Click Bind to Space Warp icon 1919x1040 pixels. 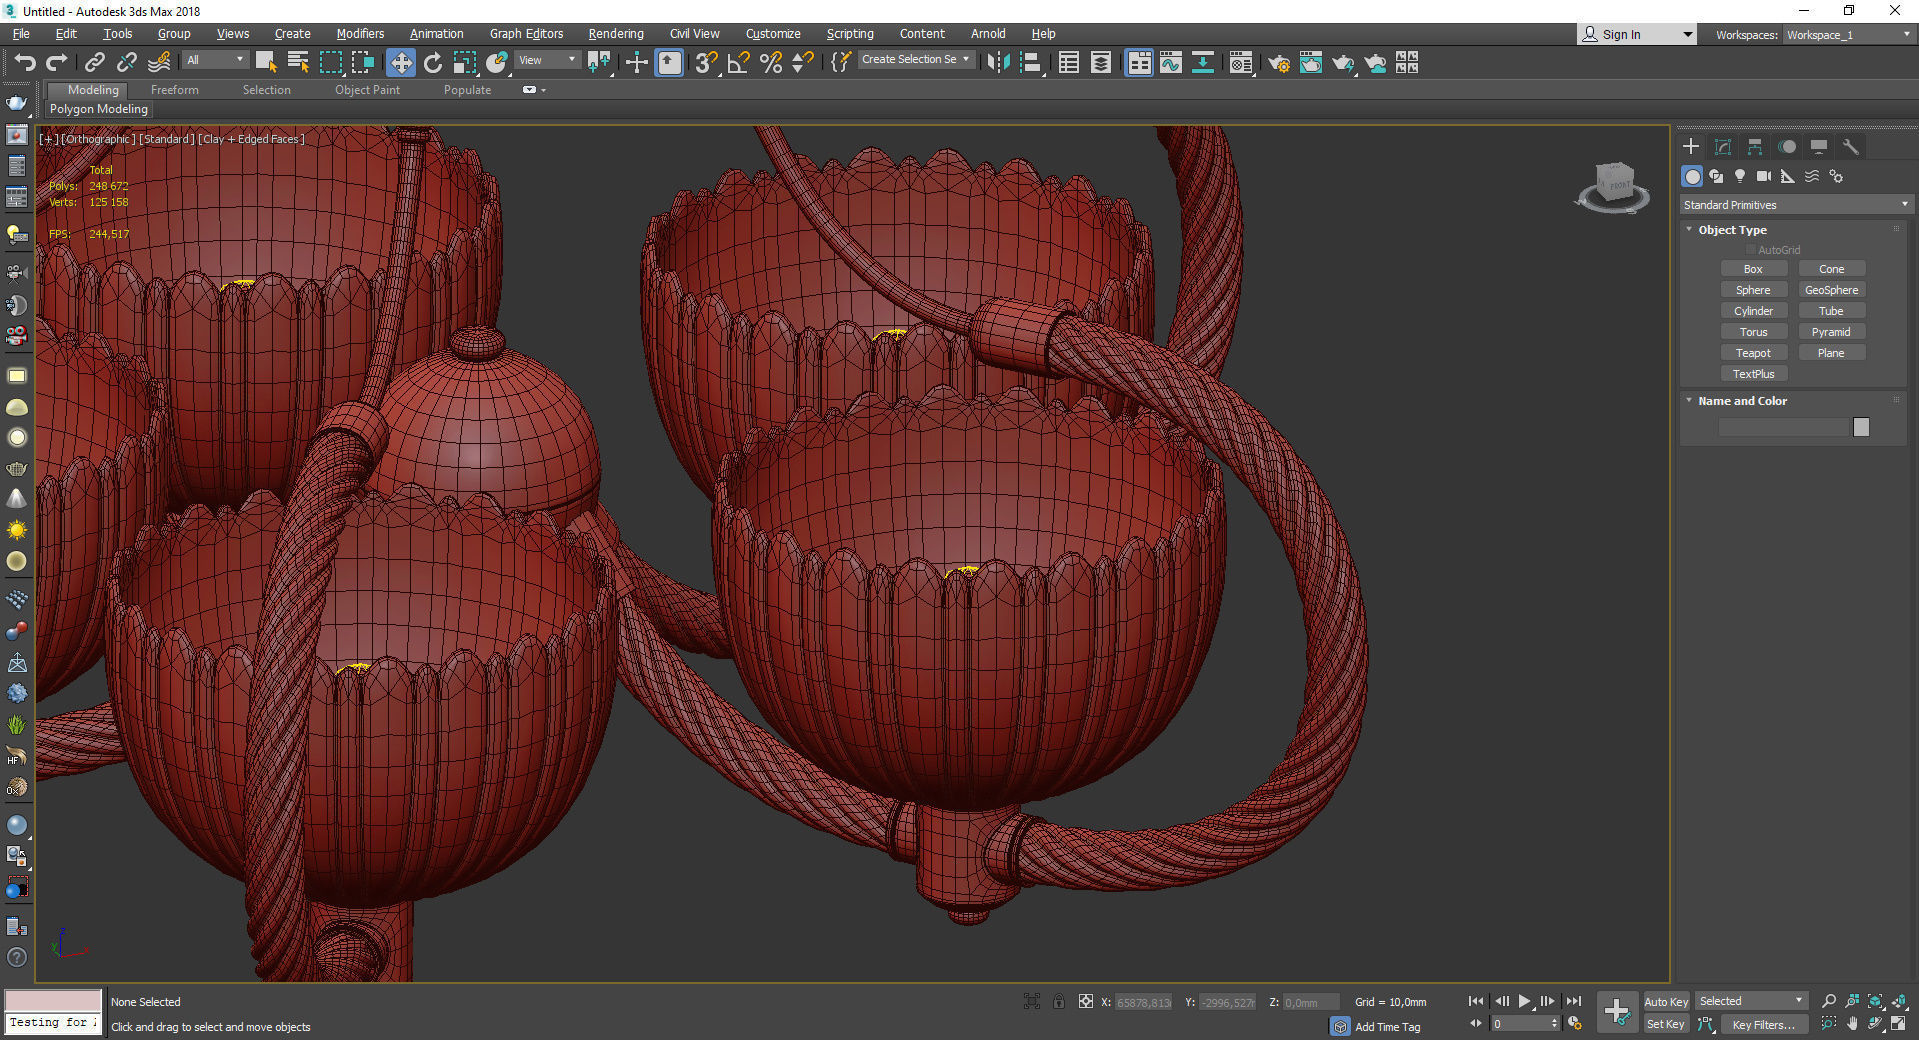(159, 63)
